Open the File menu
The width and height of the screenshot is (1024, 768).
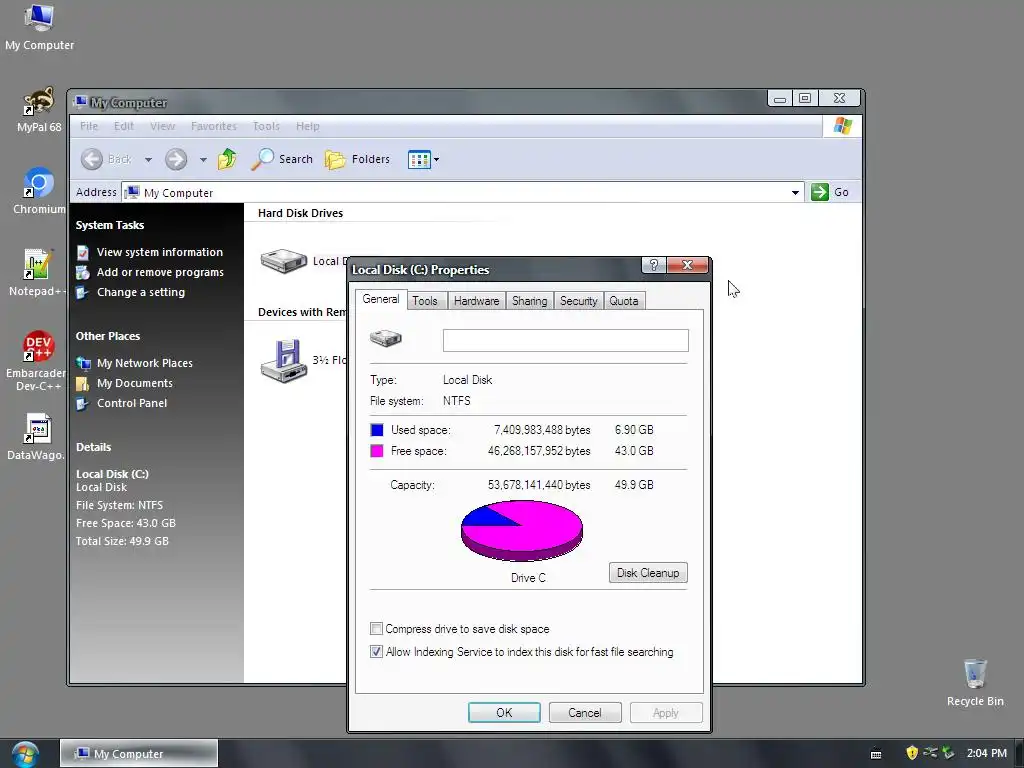[x=89, y=126]
